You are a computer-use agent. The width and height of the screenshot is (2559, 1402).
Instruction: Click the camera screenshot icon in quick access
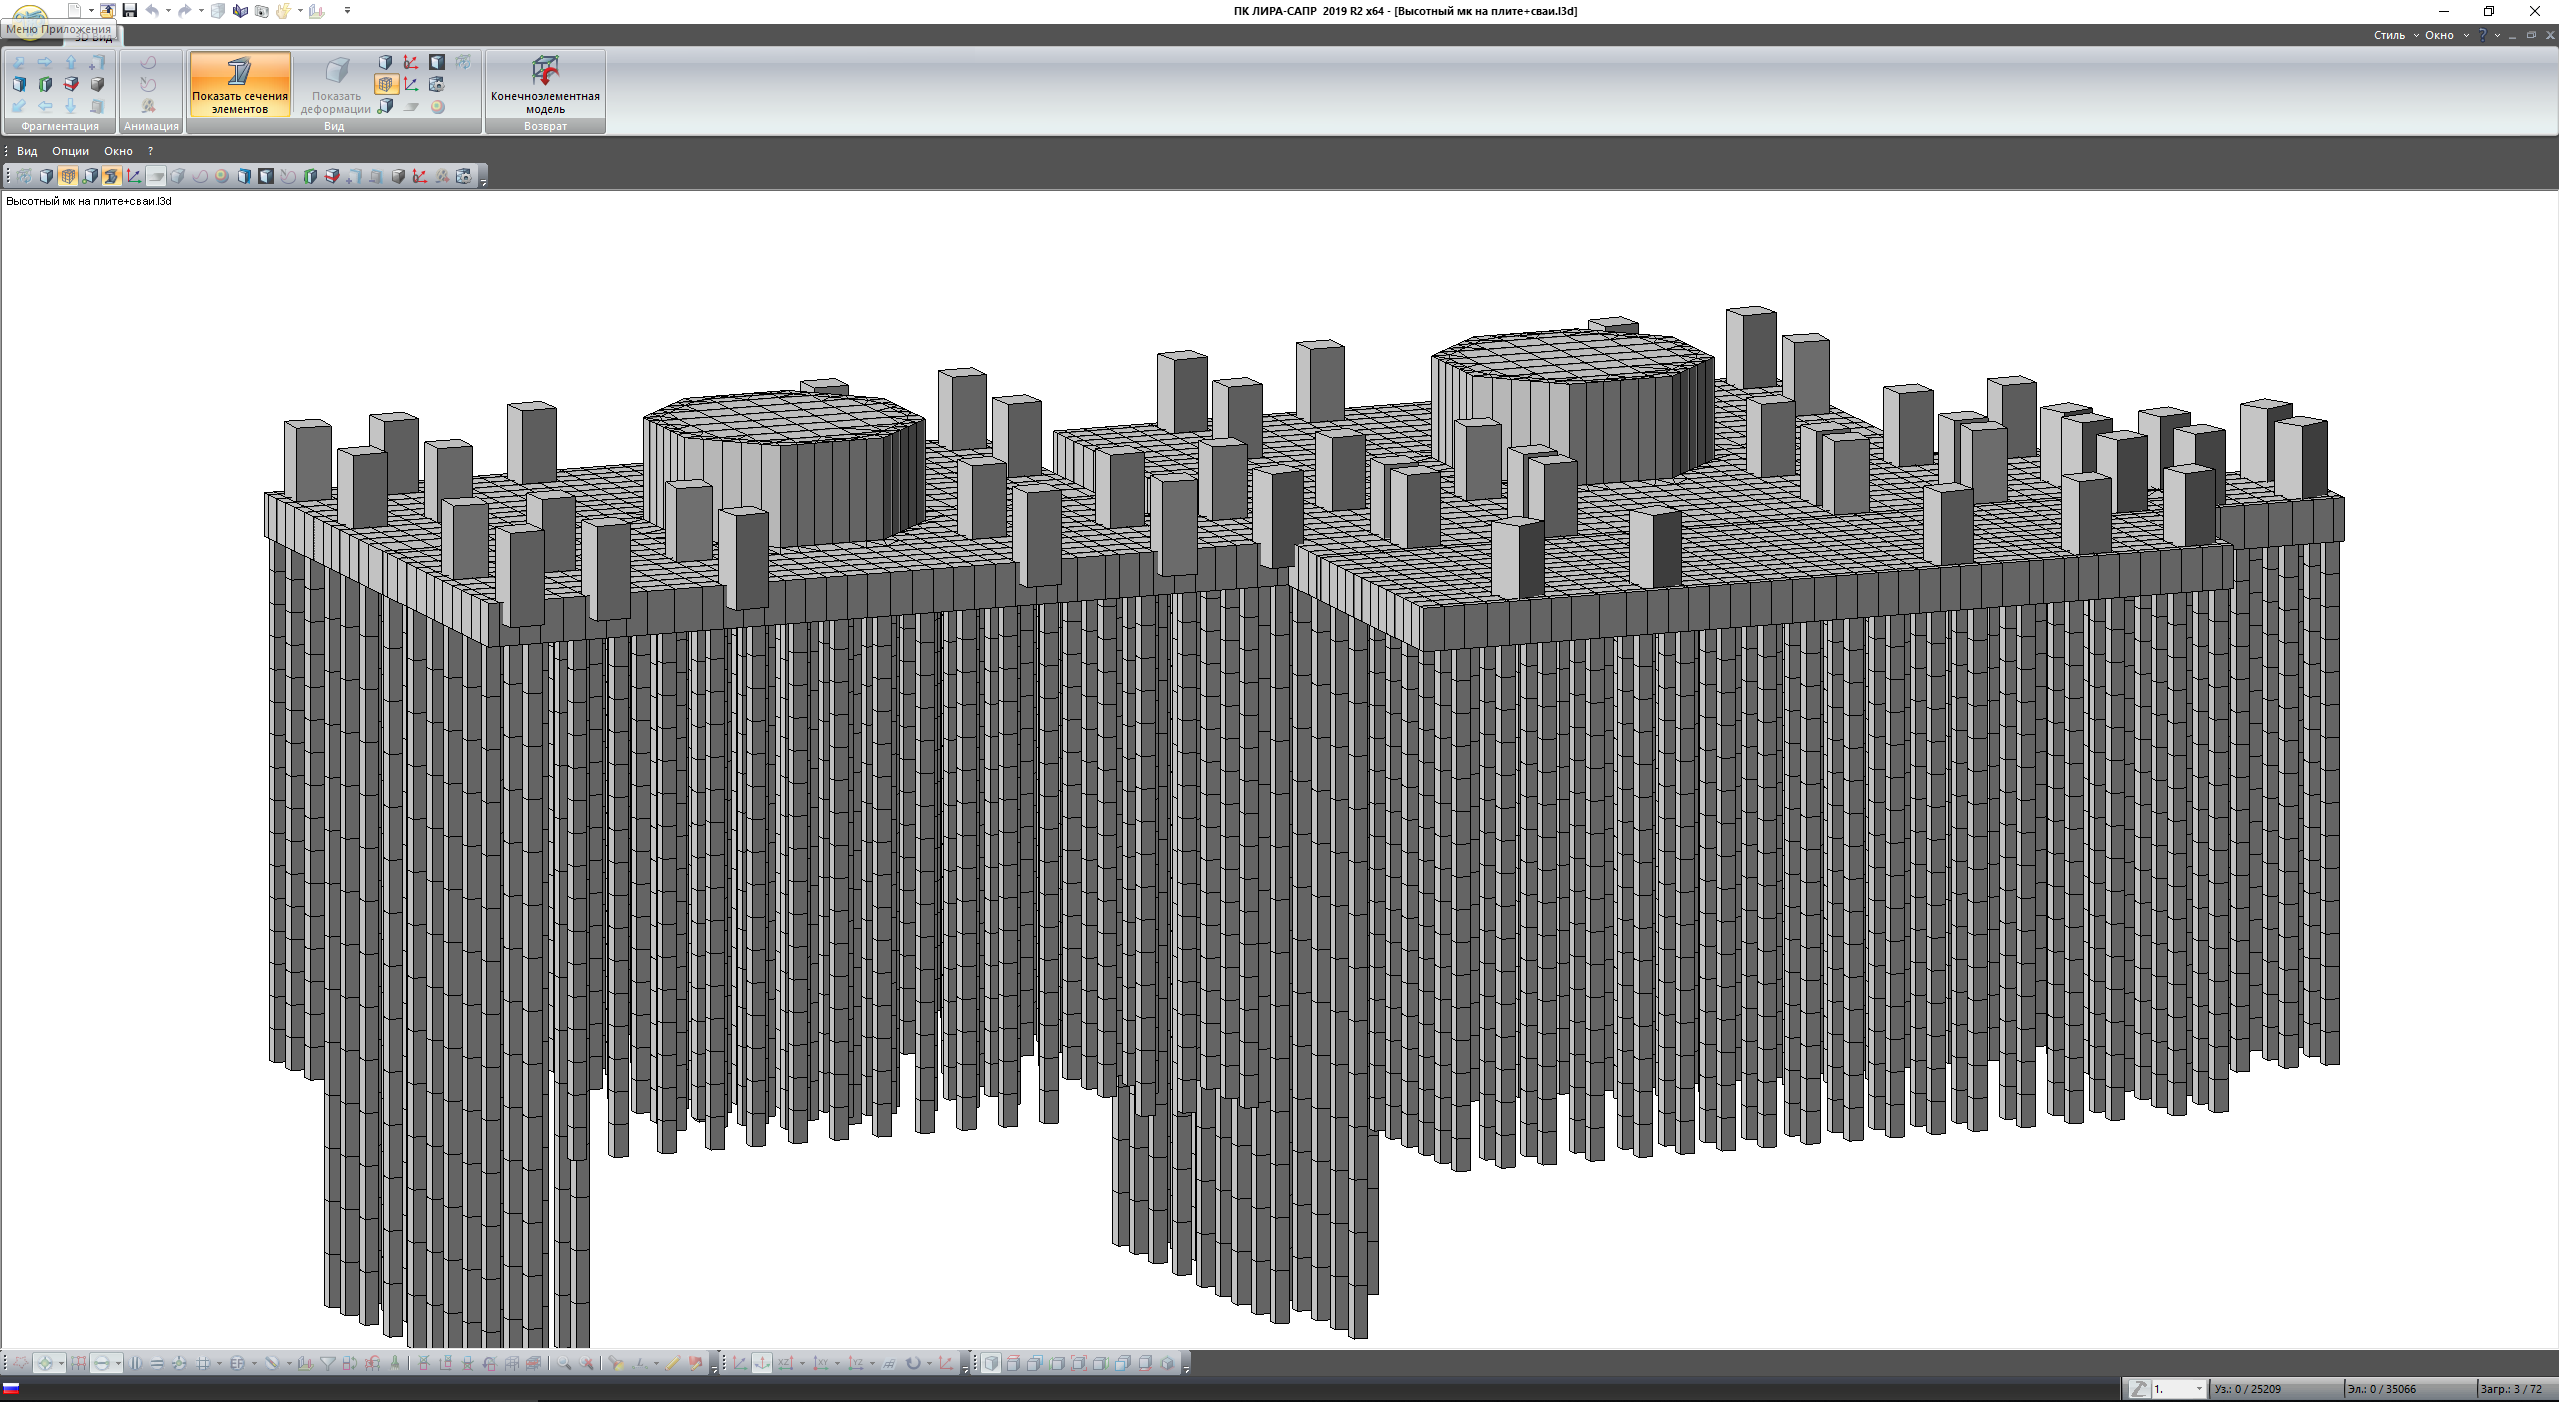coord(261,11)
